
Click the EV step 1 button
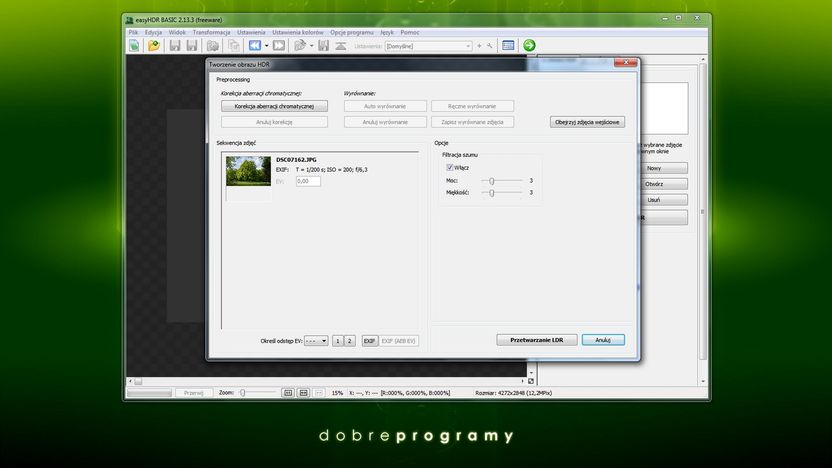[x=338, y=341]
